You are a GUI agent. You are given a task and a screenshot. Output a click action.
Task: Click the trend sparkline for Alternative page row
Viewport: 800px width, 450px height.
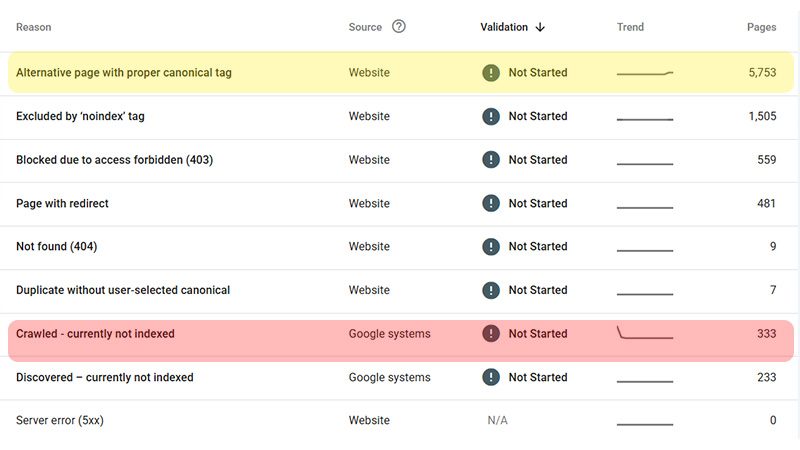point(645,73)
